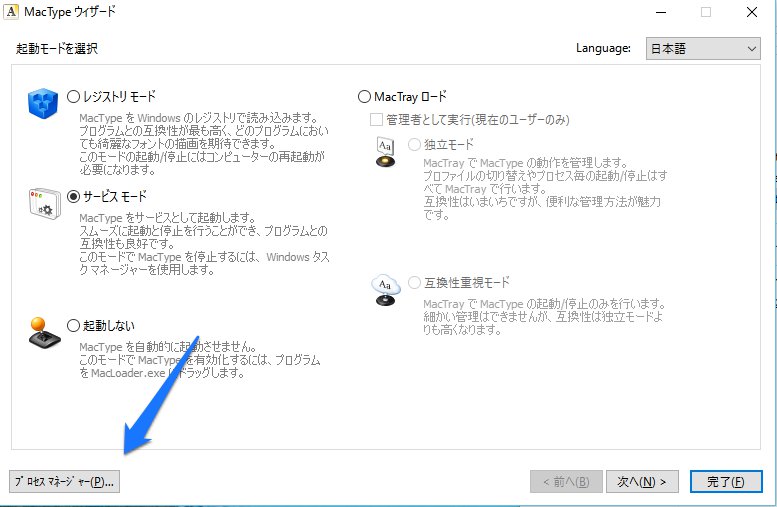Enable the 管理者として実行 checkbox
Image resolution: width=777 pixels, height=507 pixels.
click(377, 119)
